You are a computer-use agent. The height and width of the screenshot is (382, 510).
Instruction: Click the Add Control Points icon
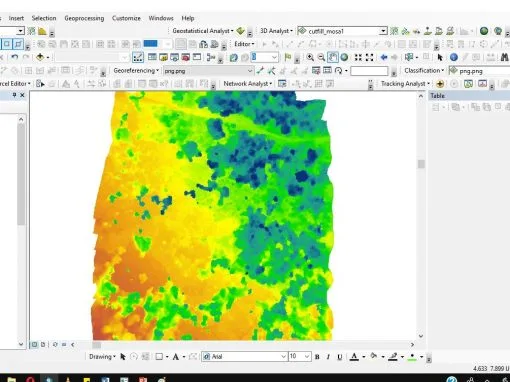(260, 71)
